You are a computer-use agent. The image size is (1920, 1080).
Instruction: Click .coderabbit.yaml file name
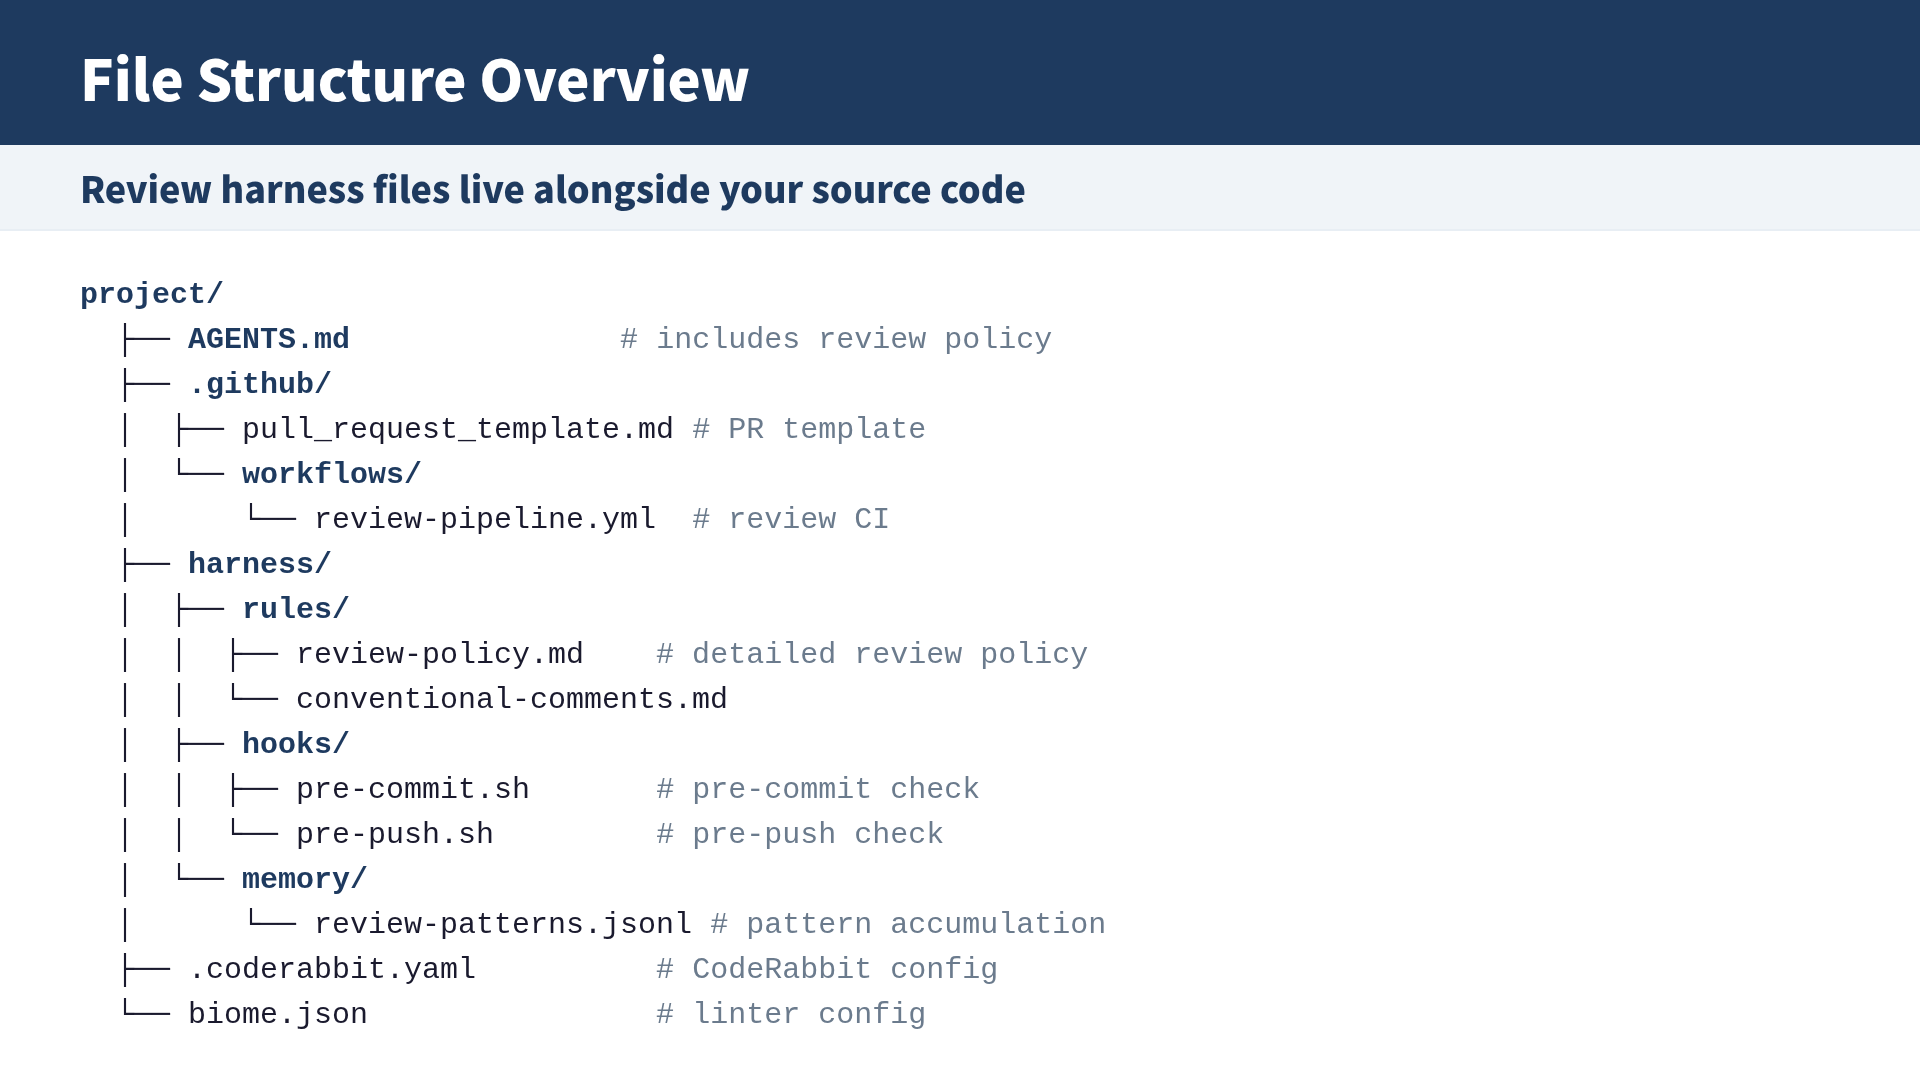click(x=332, y=969)
